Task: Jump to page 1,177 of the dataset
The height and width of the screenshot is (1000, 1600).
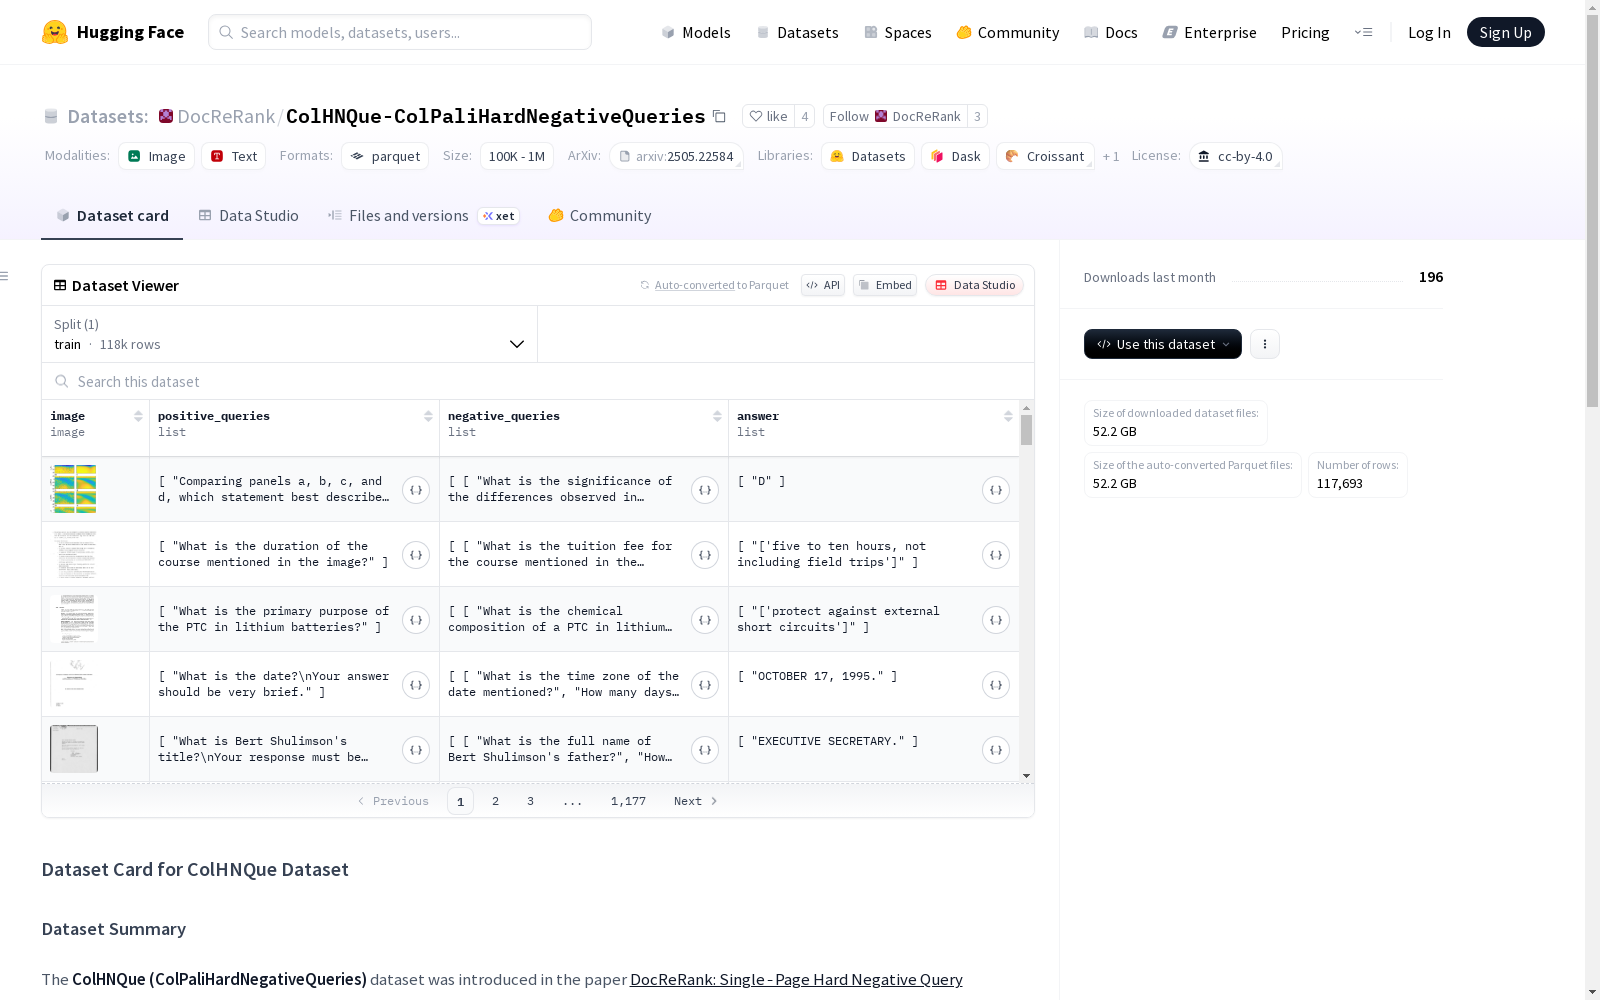Action: point(628,801)
